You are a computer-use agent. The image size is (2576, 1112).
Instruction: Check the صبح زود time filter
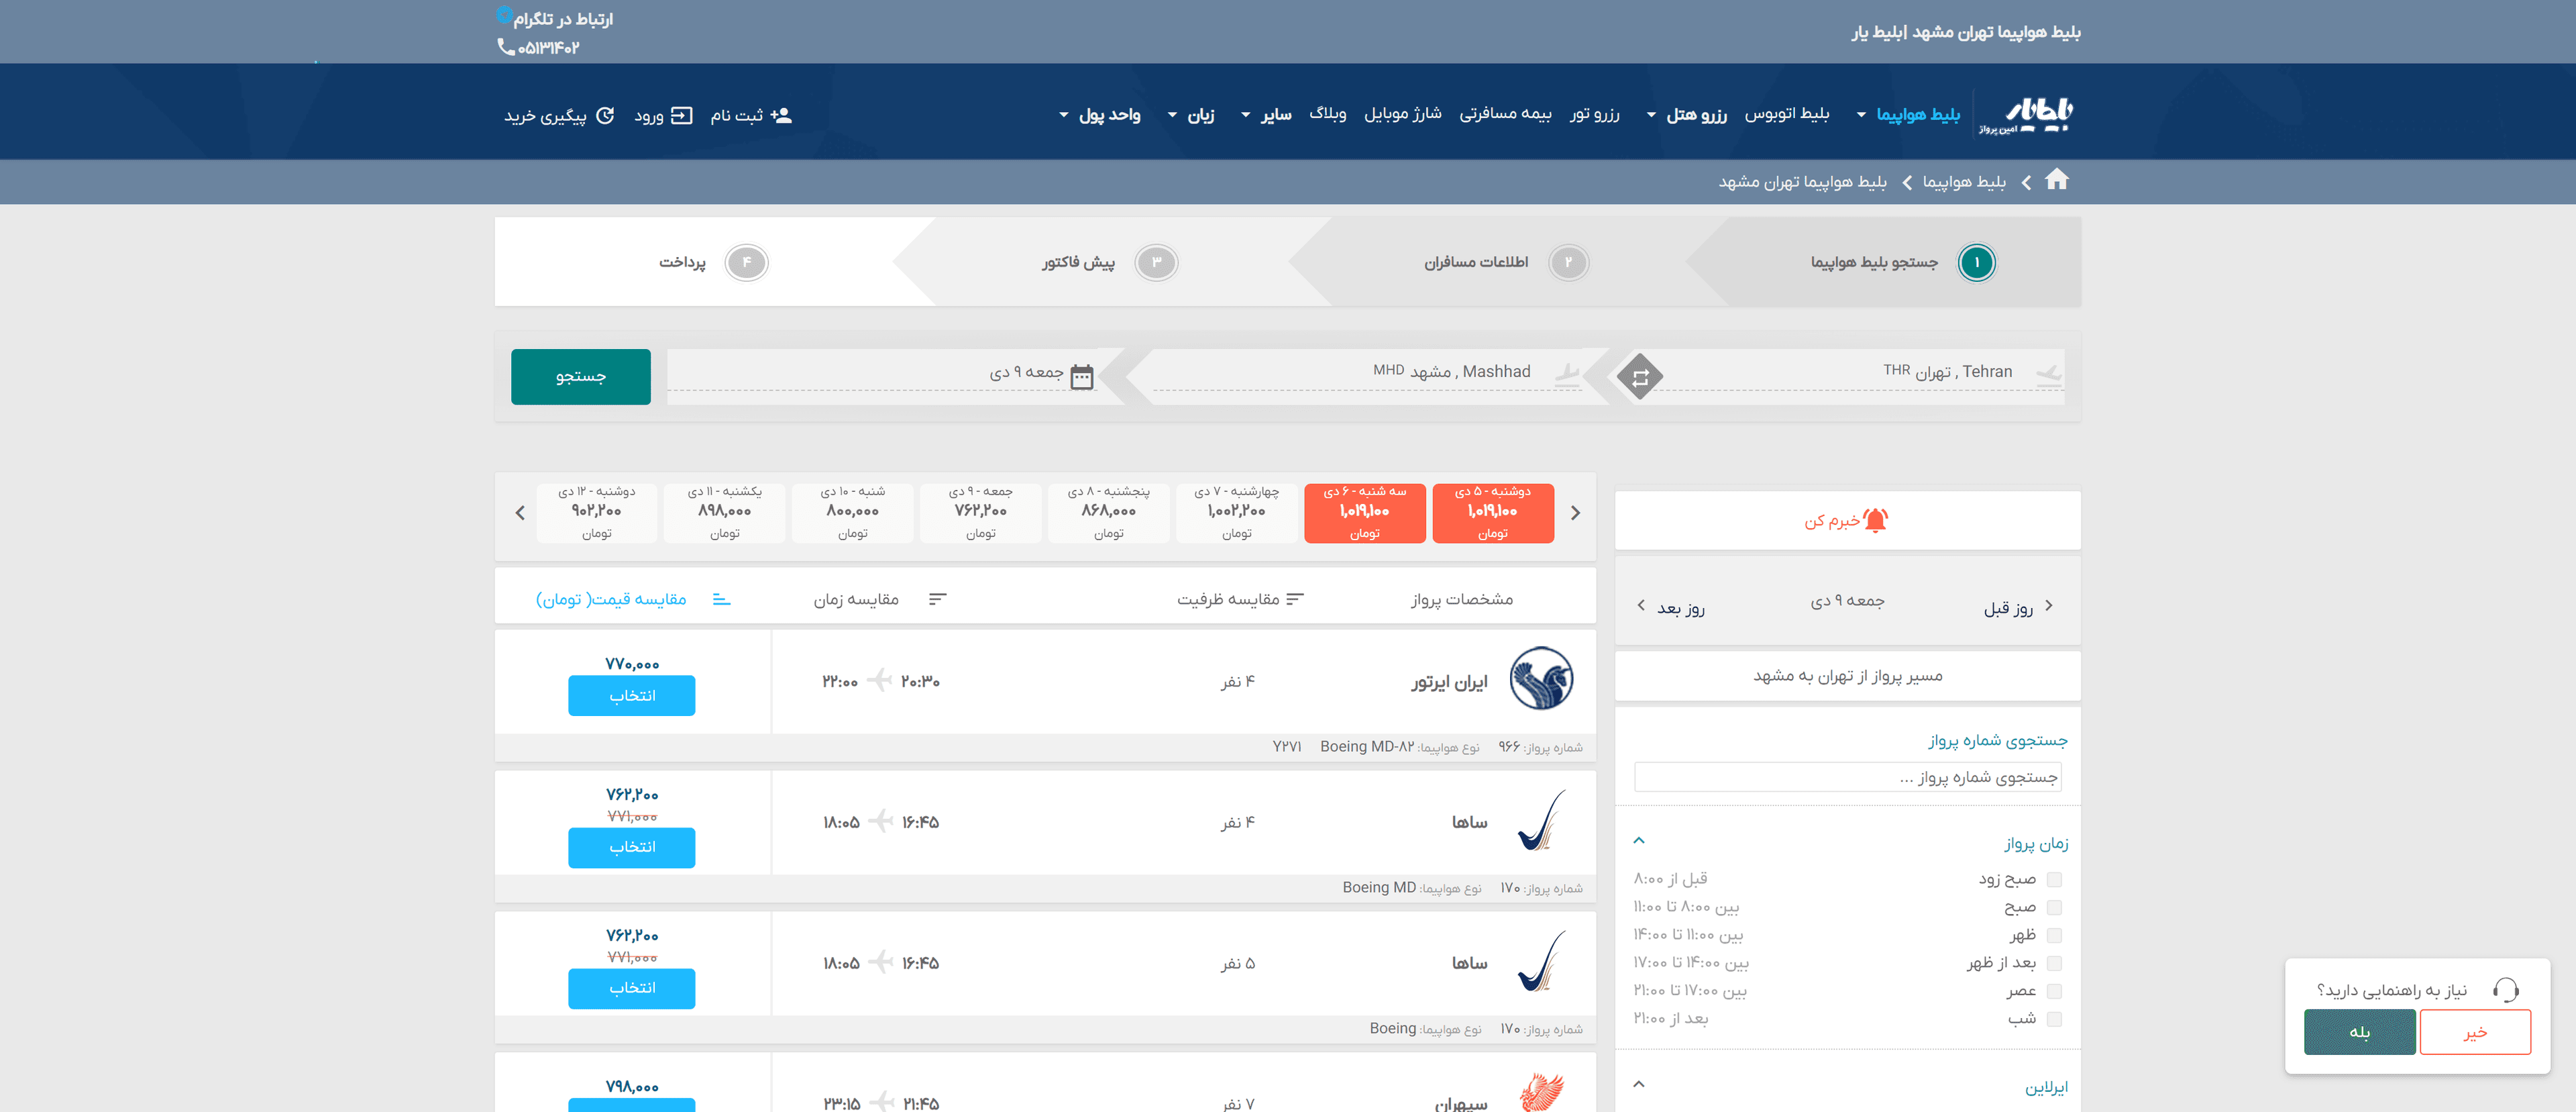coord(2054,879)
